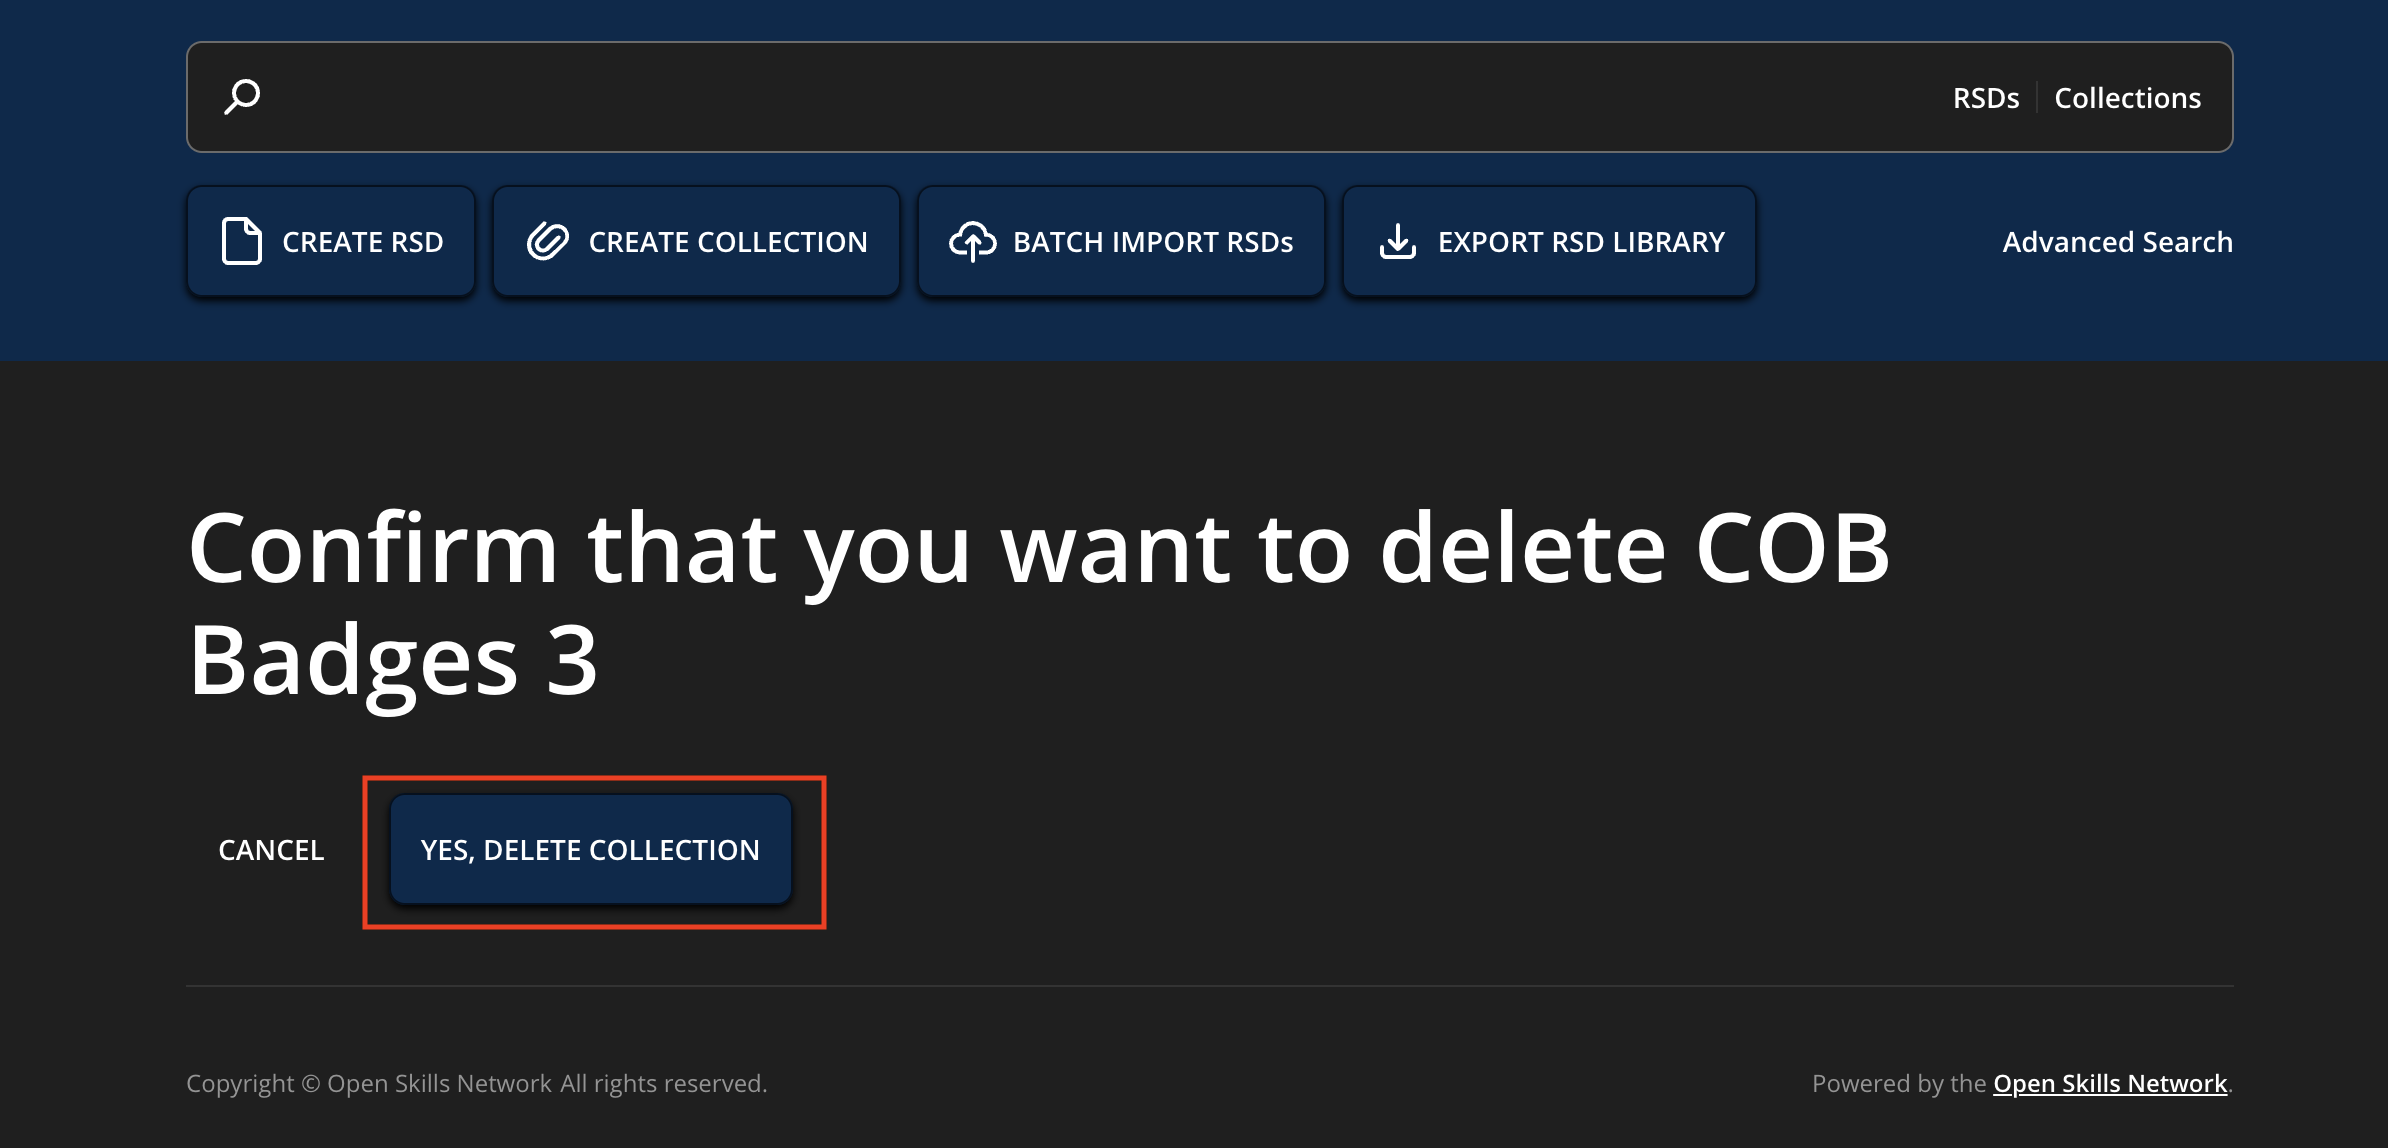Image resolution: width=2388 pixels, height=1148 pixels.
Task: Click the magnifying glass search icon
Action: pos(242,97)
